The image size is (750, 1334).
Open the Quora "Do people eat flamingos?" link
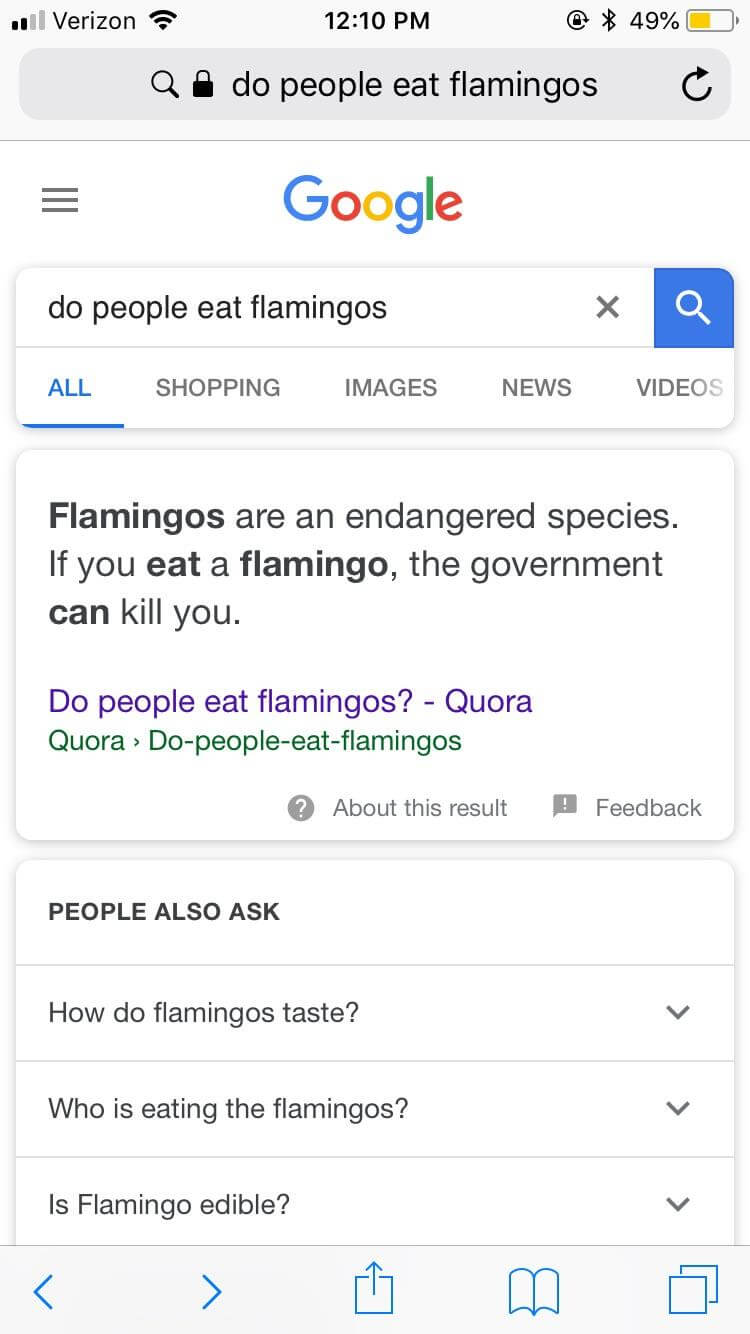(290, 701)
